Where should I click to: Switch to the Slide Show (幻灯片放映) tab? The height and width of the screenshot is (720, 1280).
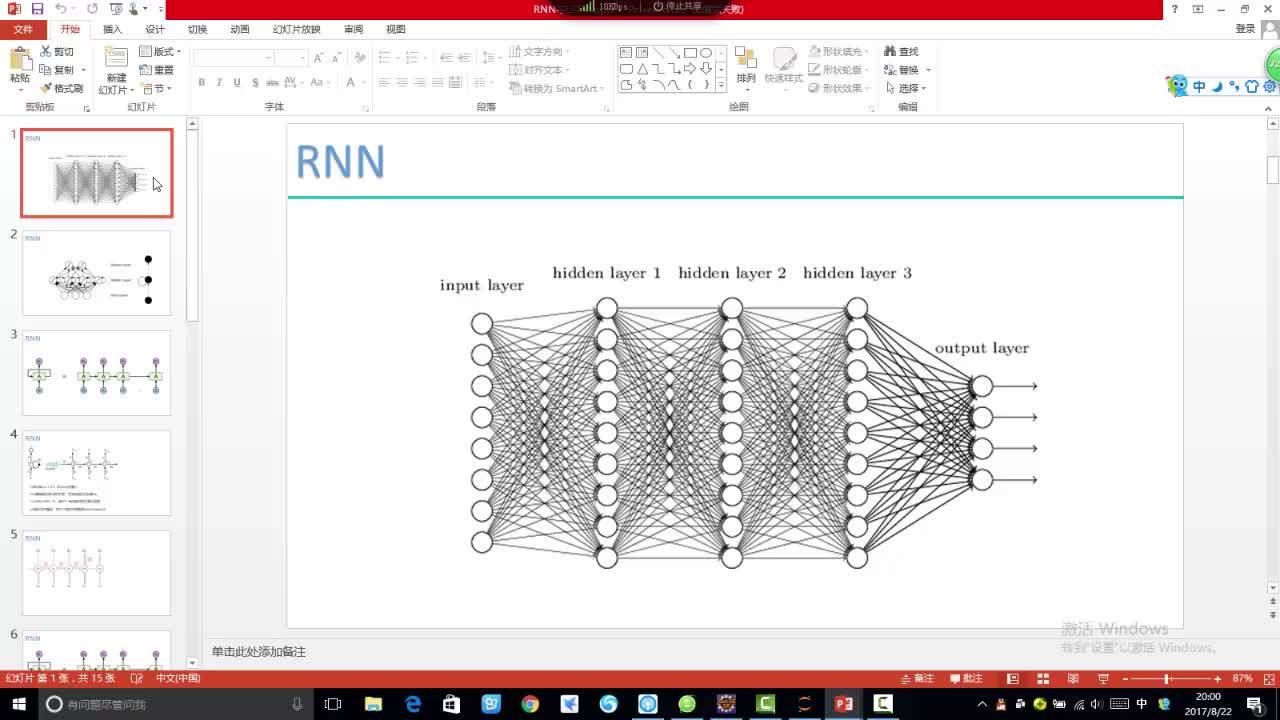pos(297,30)
